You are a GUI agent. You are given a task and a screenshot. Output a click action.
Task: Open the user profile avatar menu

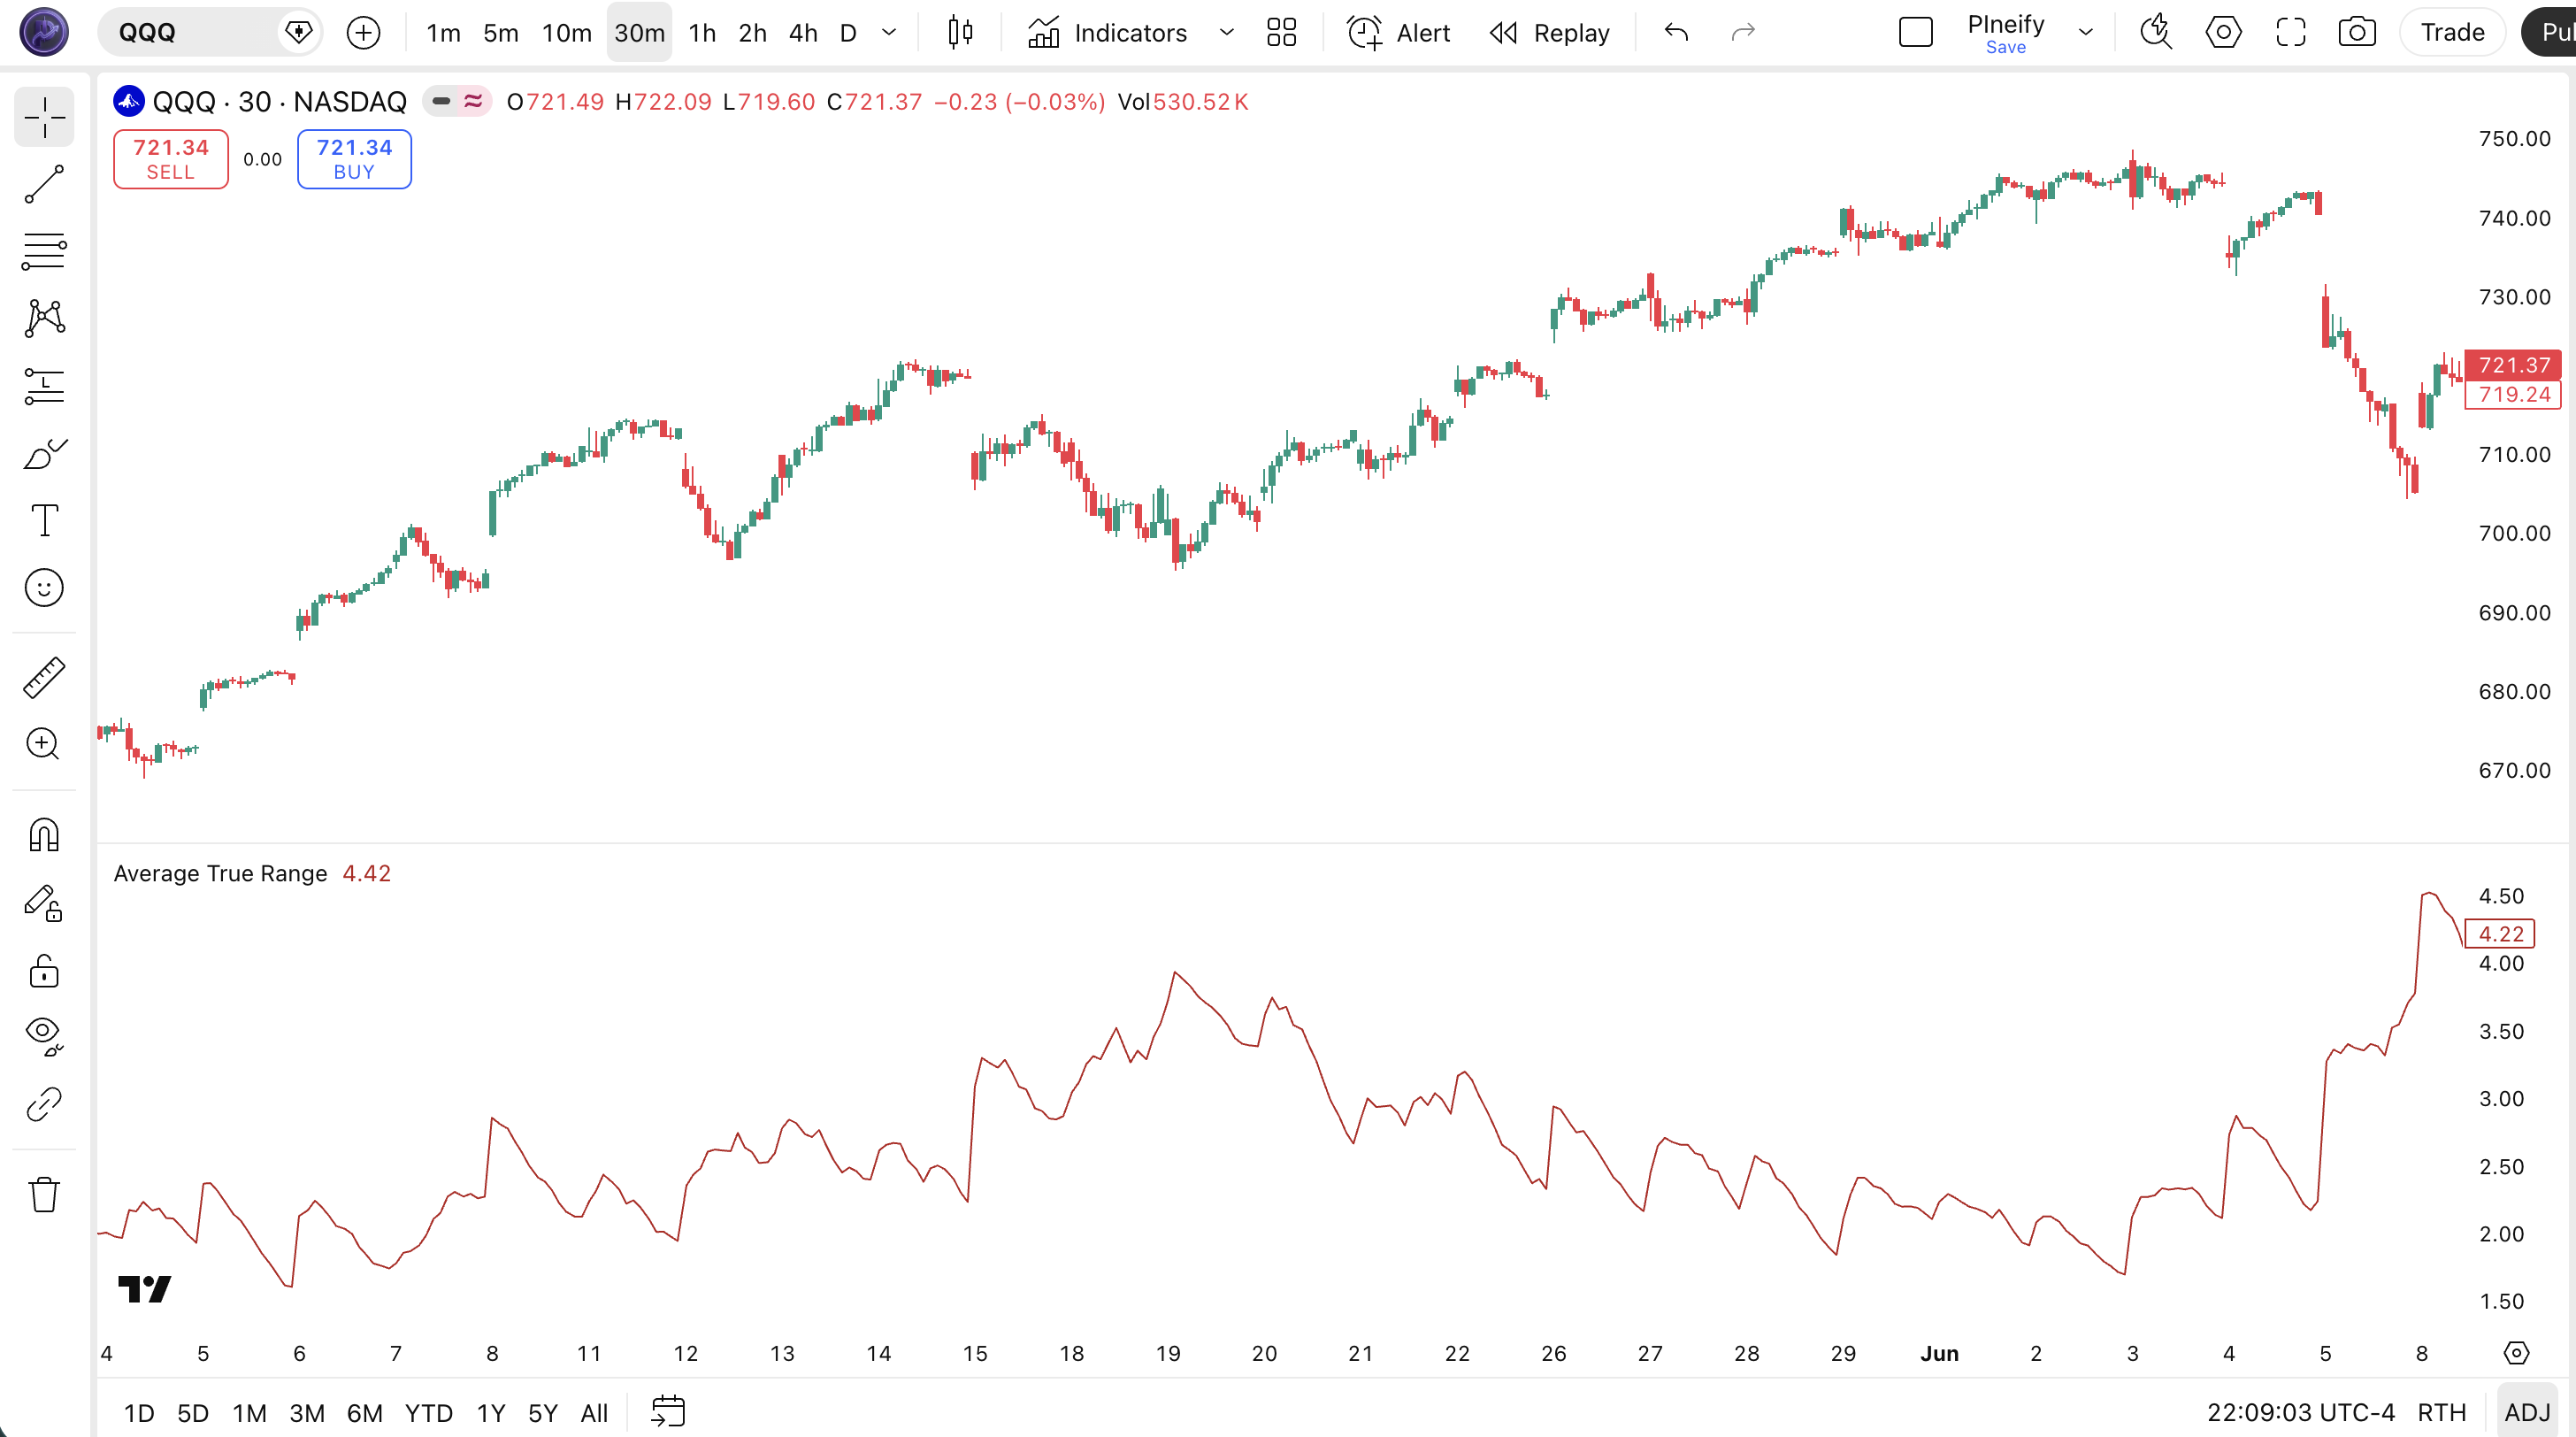pos(44,32)
